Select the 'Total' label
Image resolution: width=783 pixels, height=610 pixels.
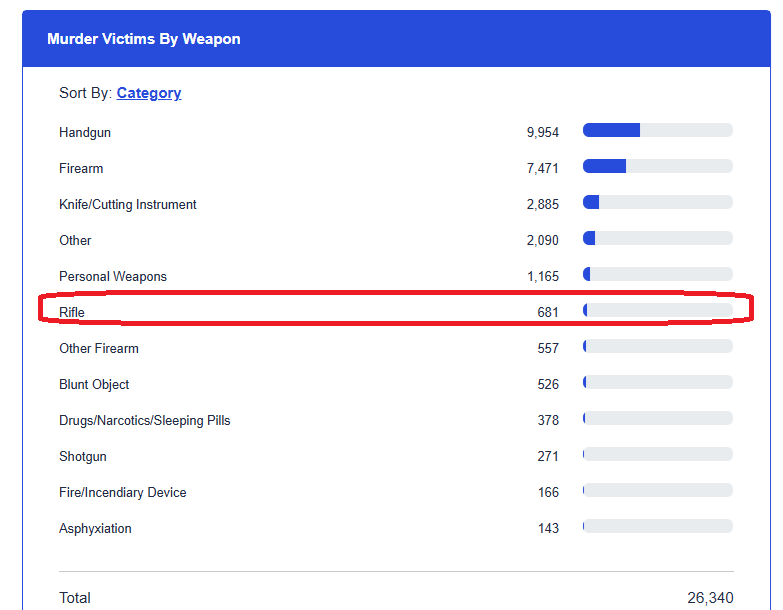tap(75, 598)
